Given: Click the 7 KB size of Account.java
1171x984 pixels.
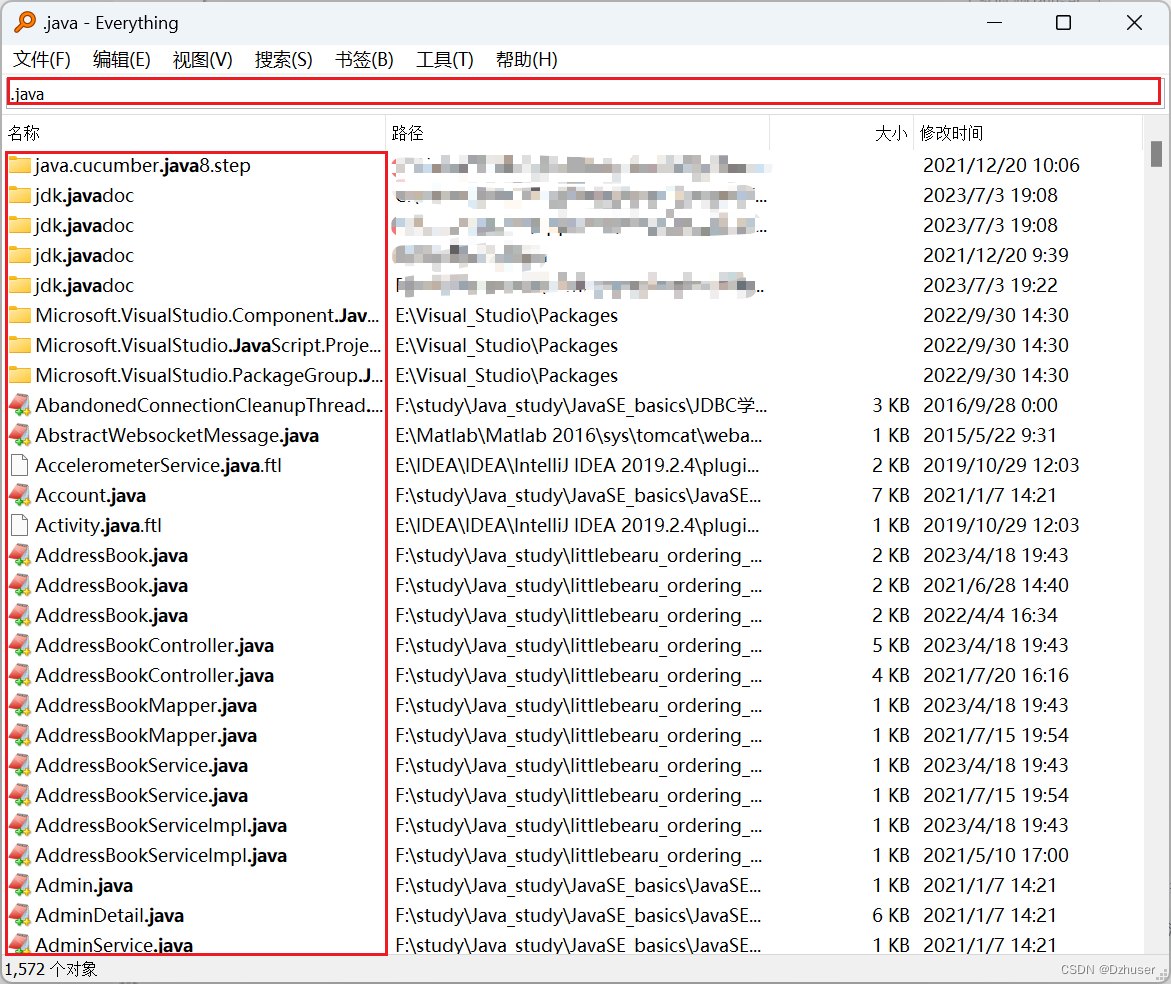Looking at the screenshot, I should [890, 495].
